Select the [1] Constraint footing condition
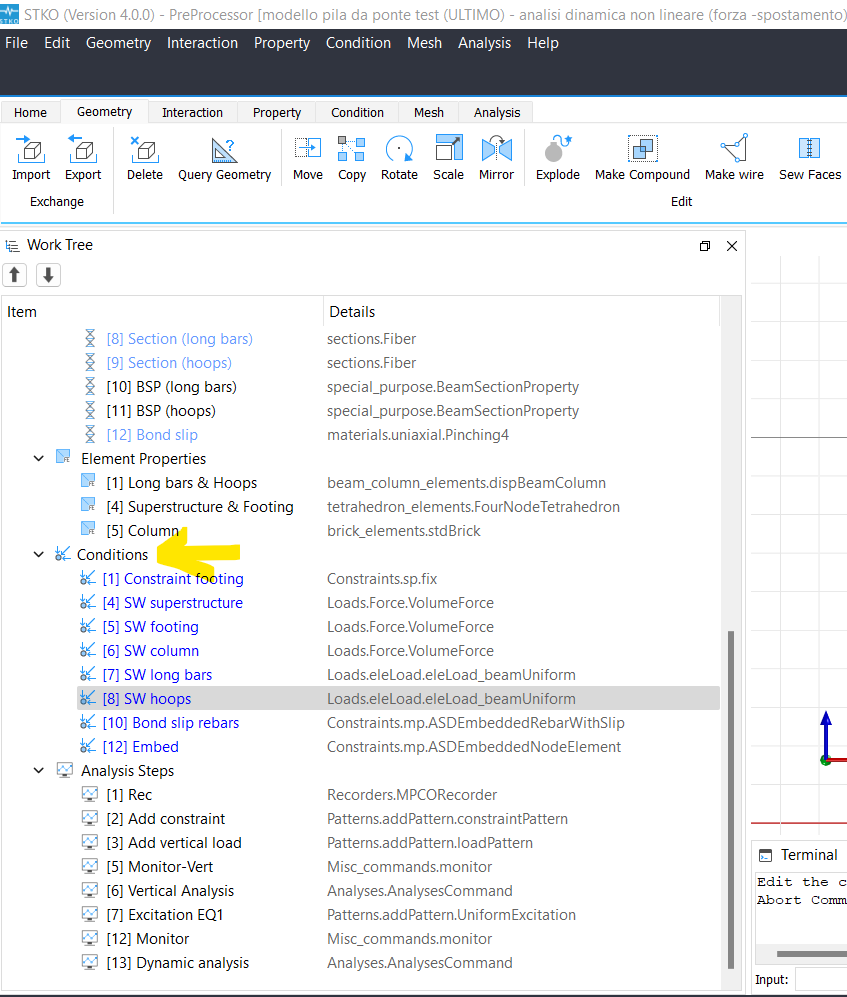 (x=173, y=579)
